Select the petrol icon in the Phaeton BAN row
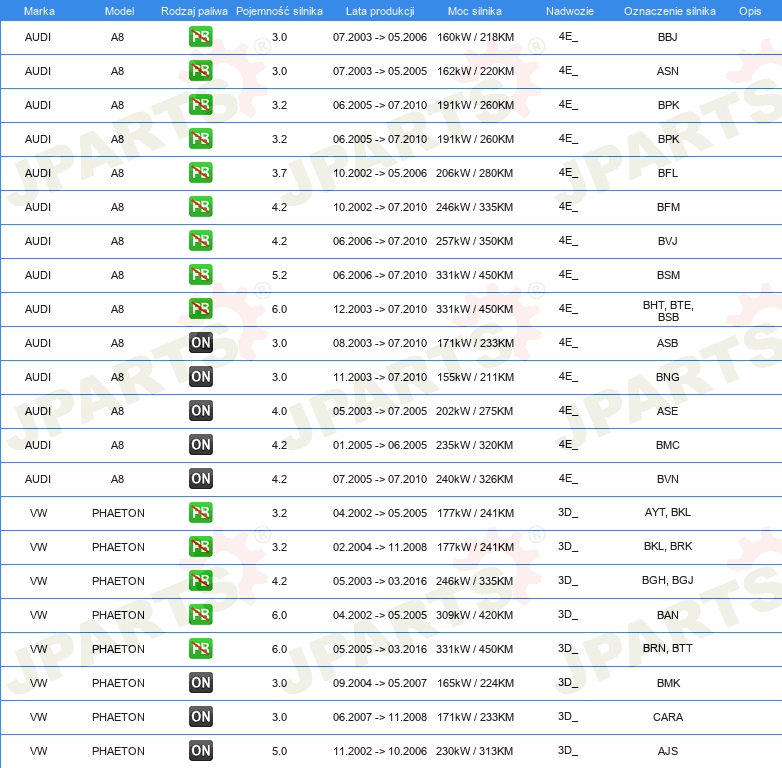Image resolution: width=782 pixels, height=768 pixels. [201, 615]
